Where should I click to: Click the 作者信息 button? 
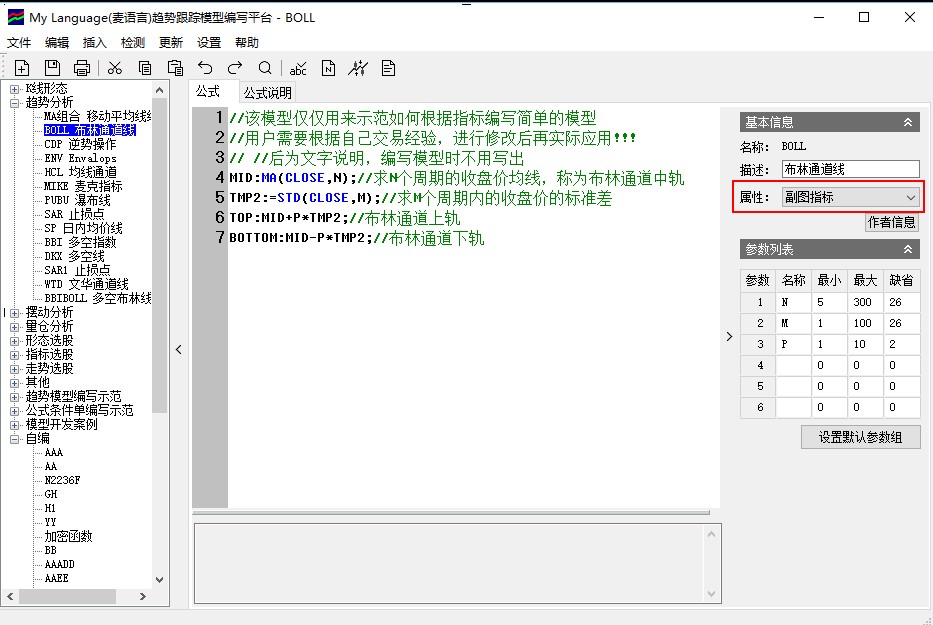[890, 222]
